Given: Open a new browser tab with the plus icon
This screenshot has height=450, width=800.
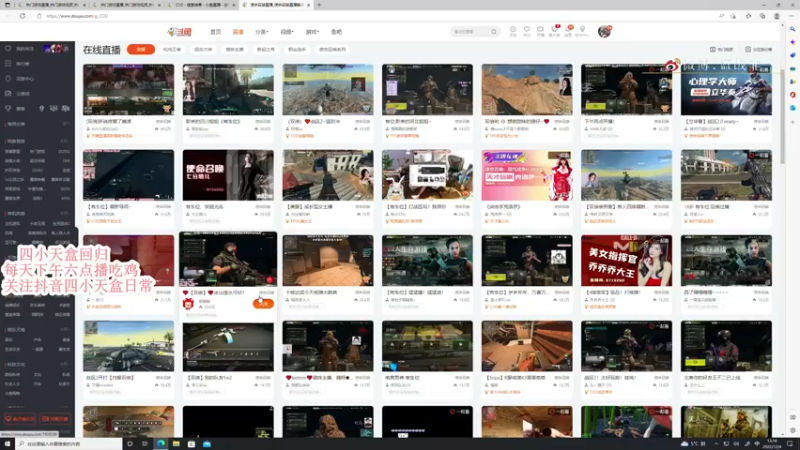Looking at the screenshot, I should click(x=319, y=5).
